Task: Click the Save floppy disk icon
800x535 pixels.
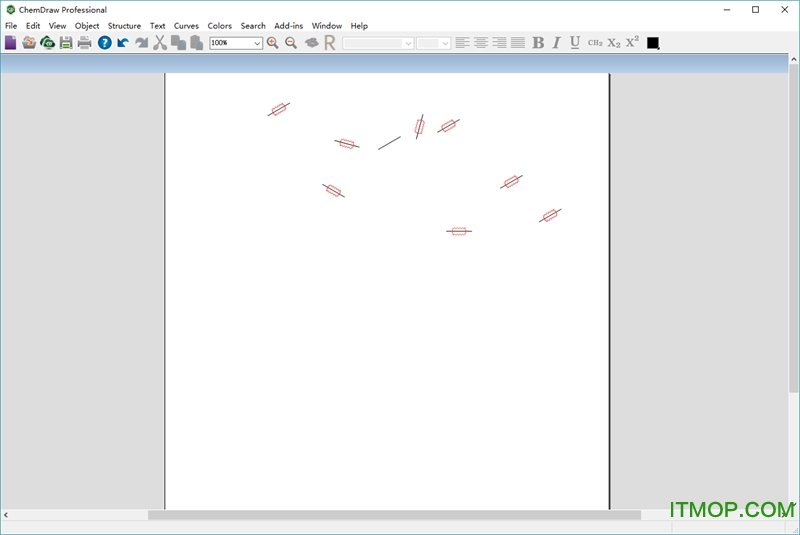Action: 66,43
